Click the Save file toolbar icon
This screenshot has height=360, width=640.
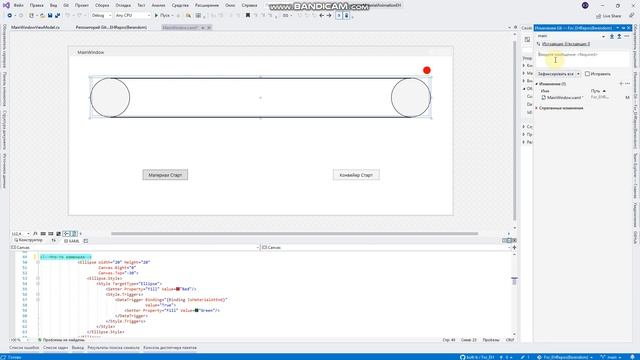click(x=50, y=16)
